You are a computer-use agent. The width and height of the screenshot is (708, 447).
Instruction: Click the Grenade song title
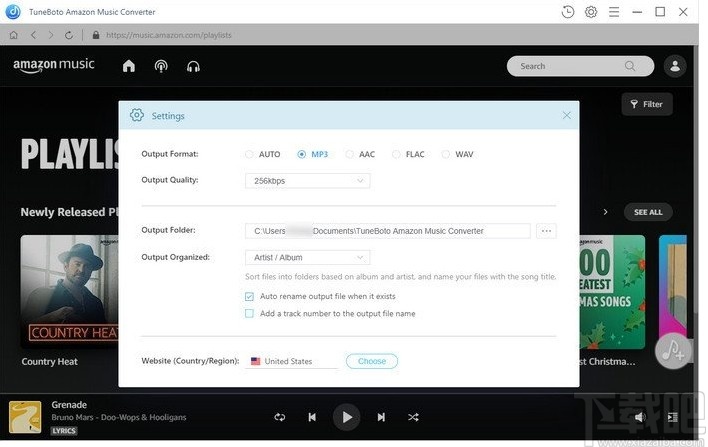[x=69, y=405]
